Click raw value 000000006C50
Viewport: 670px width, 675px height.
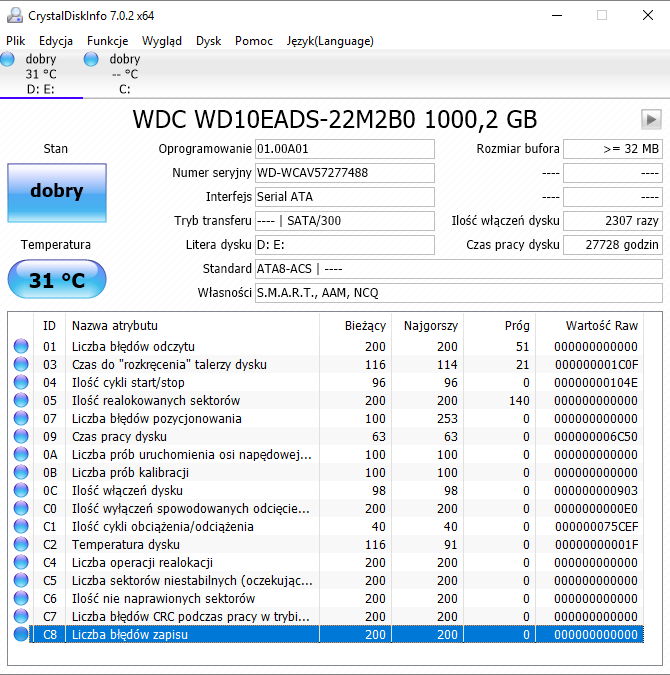pyautogui.click(x=596, y=437)
